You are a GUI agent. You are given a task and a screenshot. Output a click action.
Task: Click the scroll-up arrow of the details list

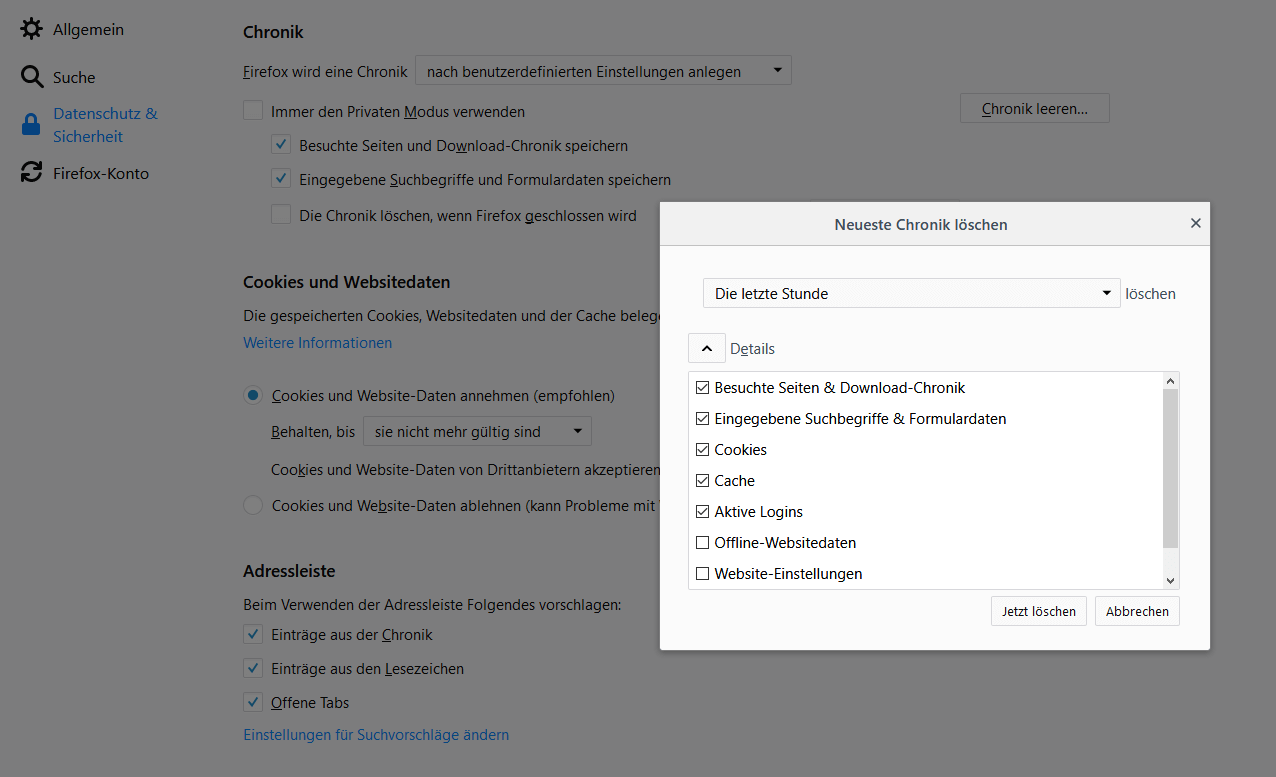(1170, 381)
